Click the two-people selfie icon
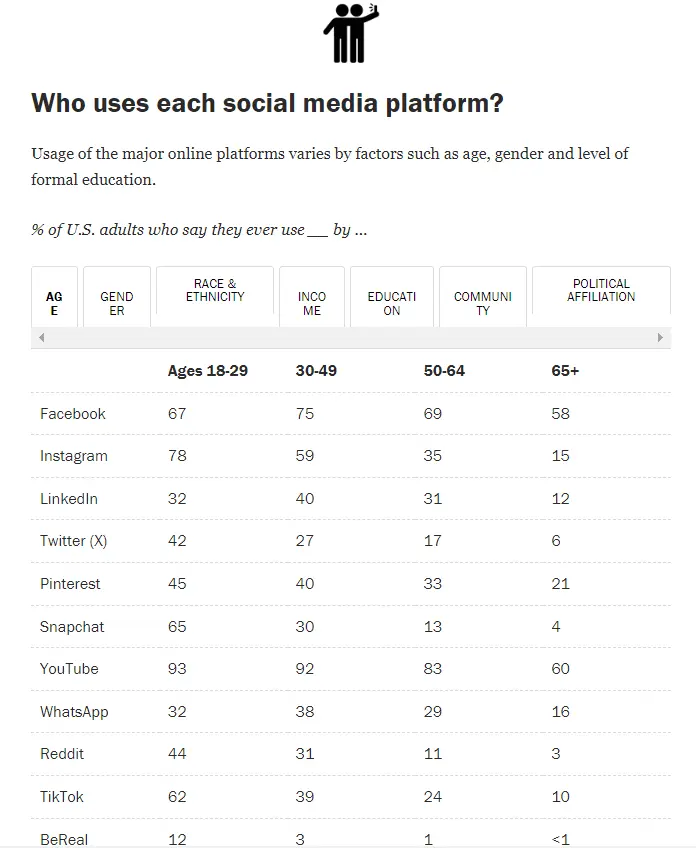This screenshot has height=848, width=696. (x=350, y=33)
